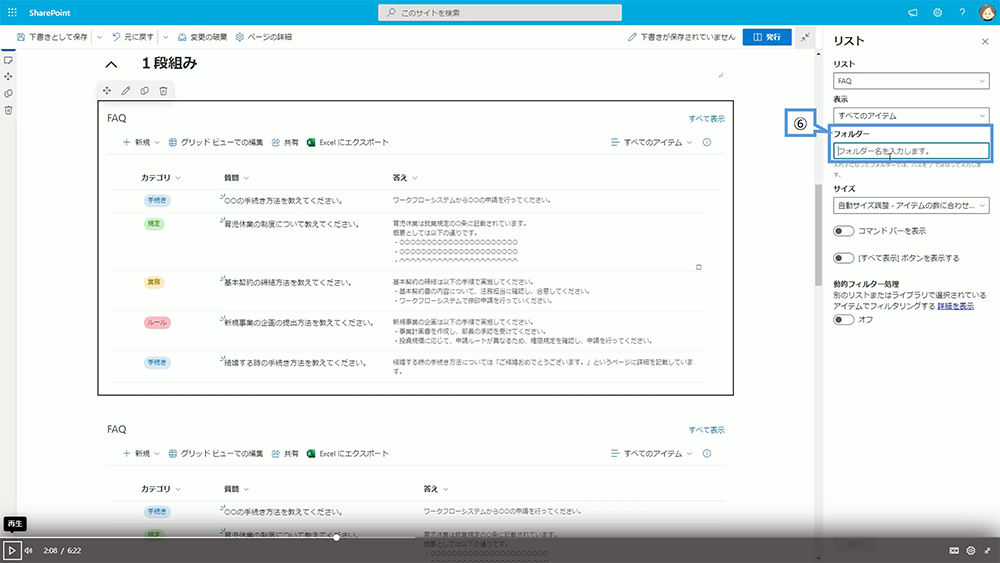Click the folder name input field
Viewport: 1000px width, 563px height.
911,151
